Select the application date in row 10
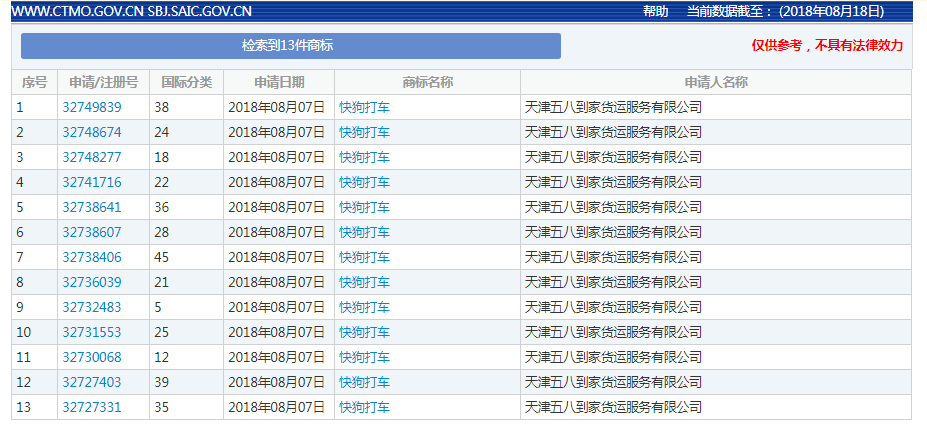Screen dimensions: 927x430 (x=277, y=332)
